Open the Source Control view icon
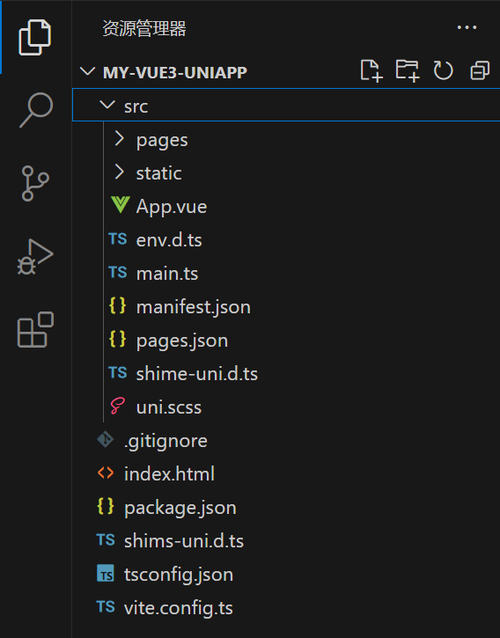This screenshot has width=500, height=638. coord(35,183)
